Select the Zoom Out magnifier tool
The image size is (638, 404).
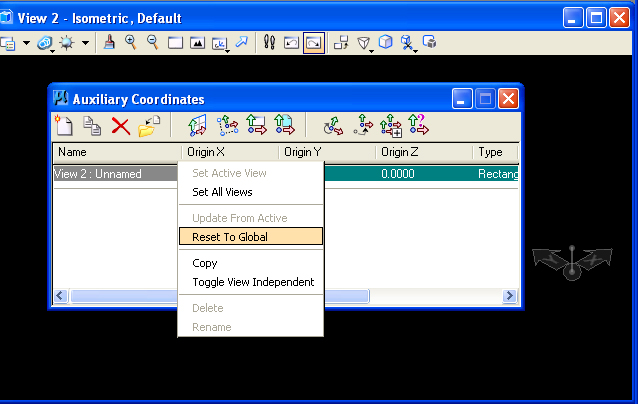(153, 42)
